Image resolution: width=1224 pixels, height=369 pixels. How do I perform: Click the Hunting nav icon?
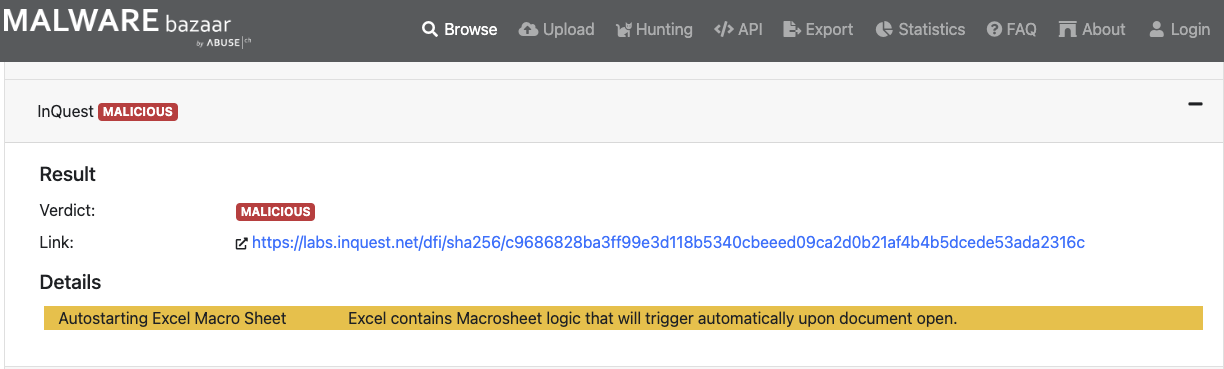(625, 30)
